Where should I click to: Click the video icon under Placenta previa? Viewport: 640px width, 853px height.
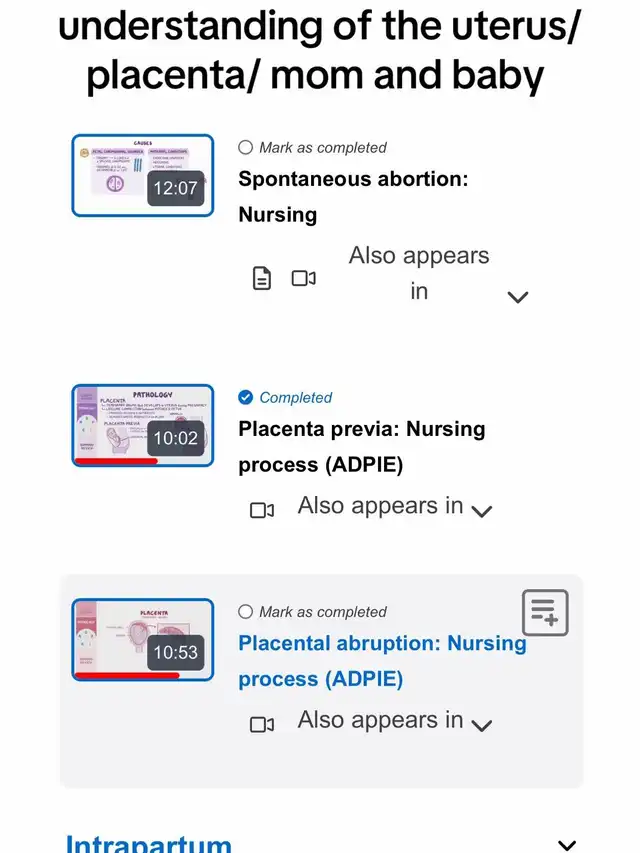tap(262, 510)
